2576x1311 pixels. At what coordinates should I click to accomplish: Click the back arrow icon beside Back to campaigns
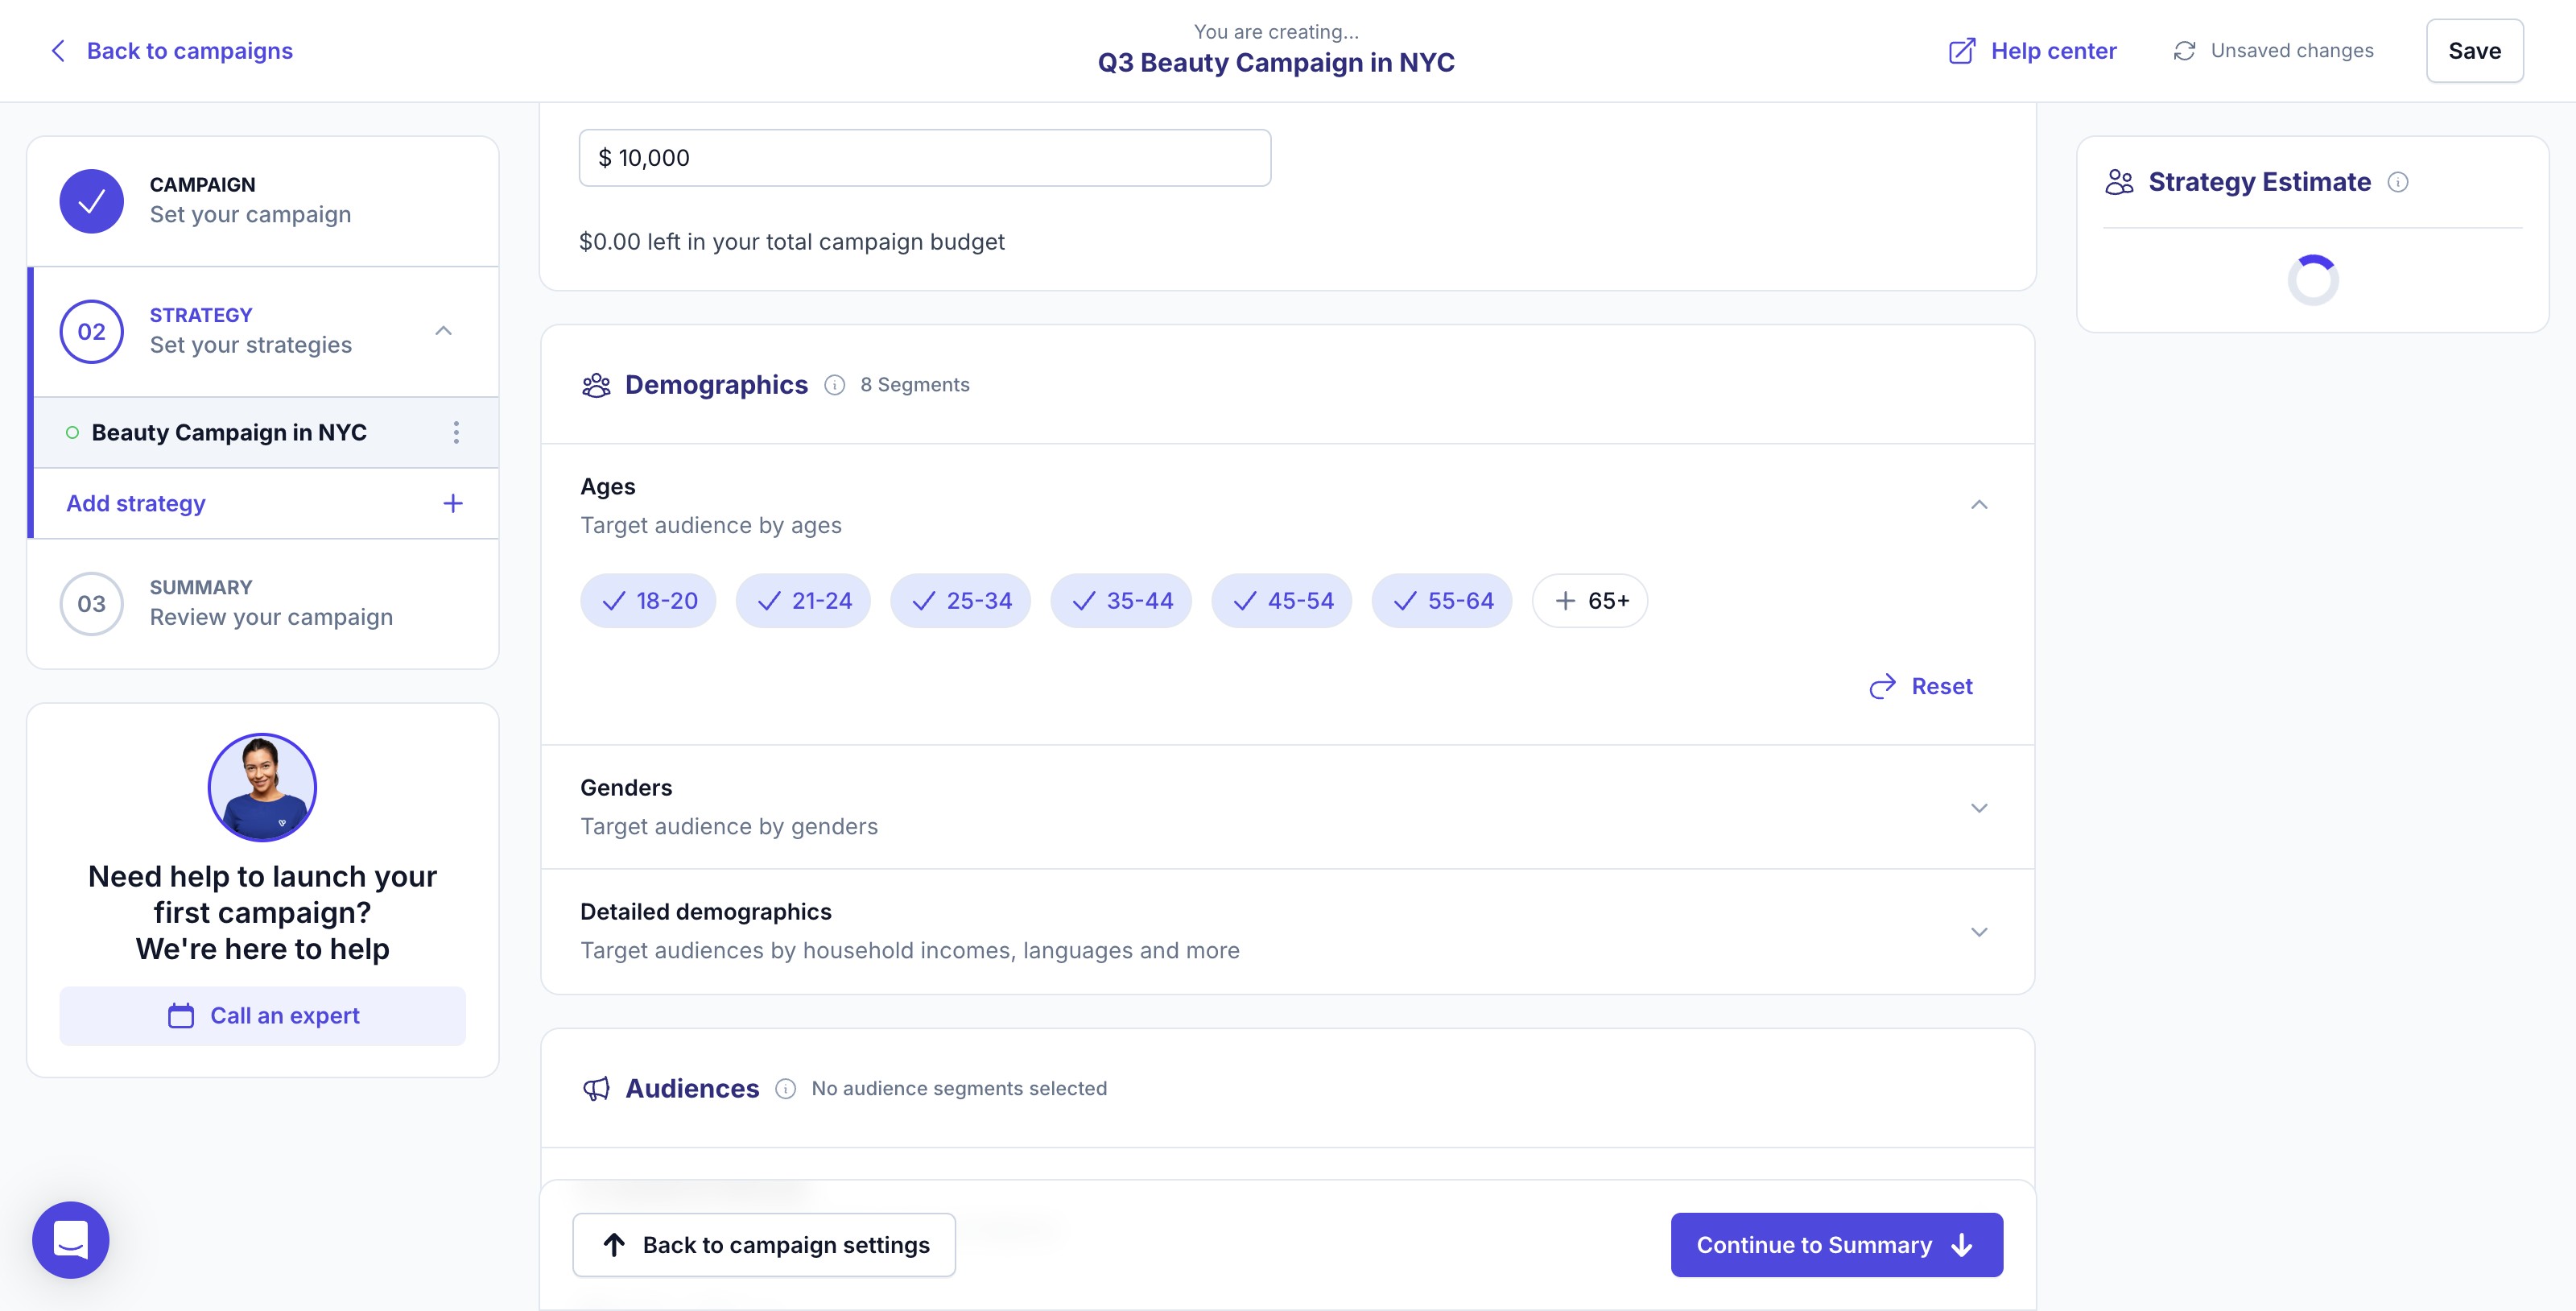click(x=58, y=51)
